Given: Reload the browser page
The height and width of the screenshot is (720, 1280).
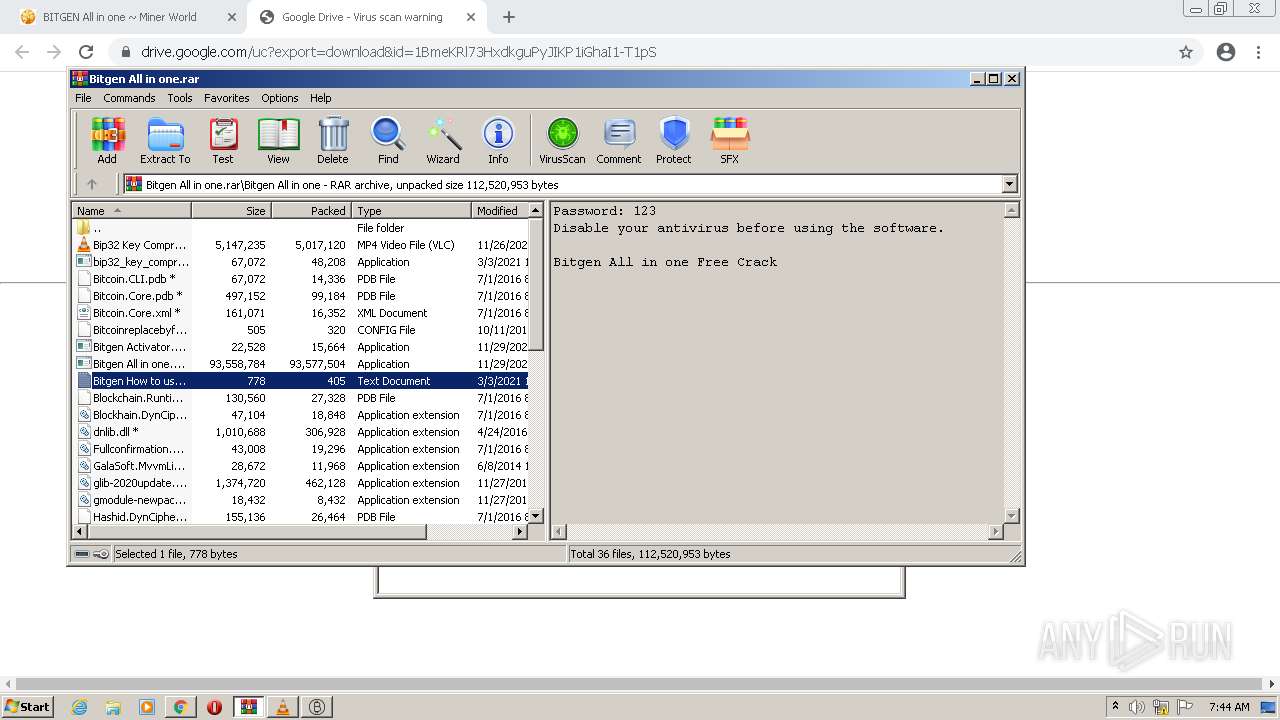Looking at the screenshot, I should click(x=86, y=52).
